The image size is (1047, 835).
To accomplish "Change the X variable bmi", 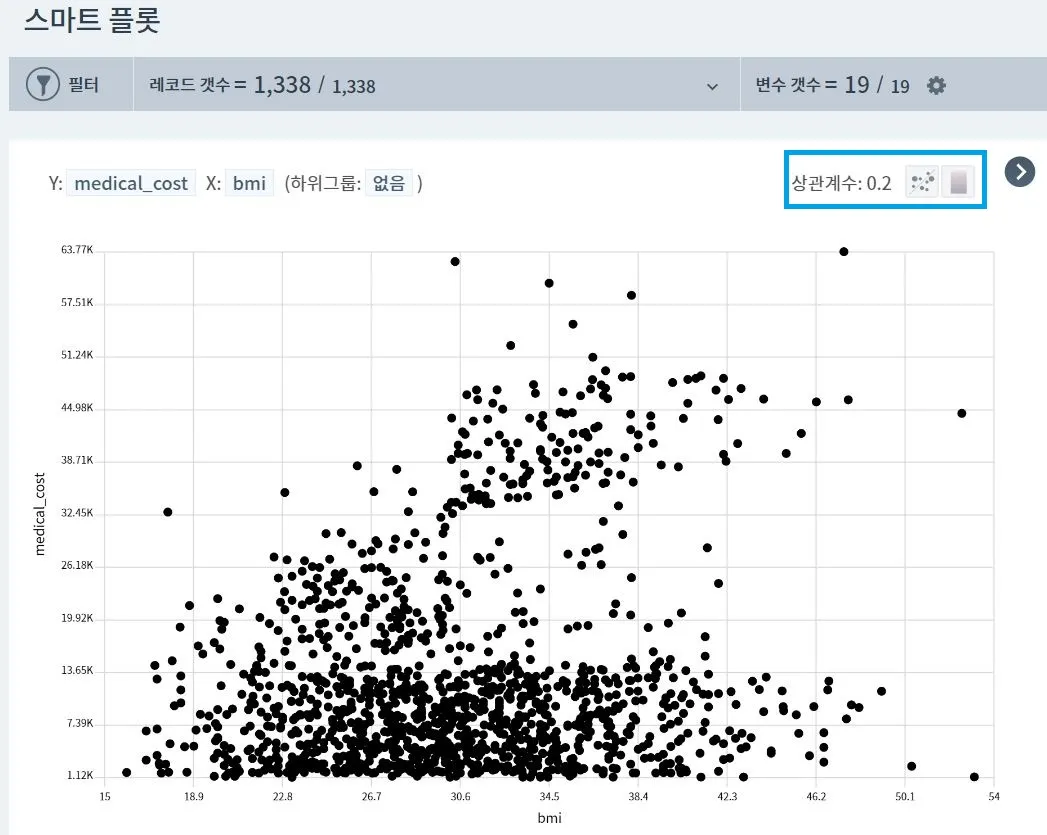I will 249,183.
